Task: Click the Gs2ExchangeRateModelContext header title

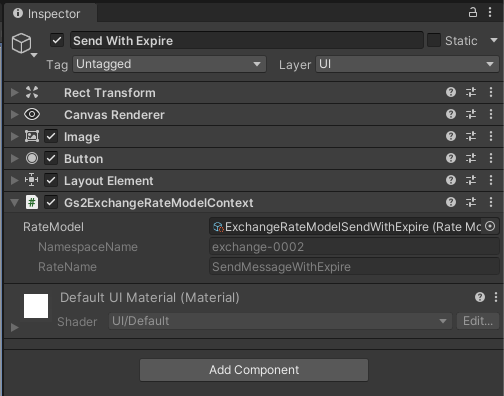Action: 159,203
